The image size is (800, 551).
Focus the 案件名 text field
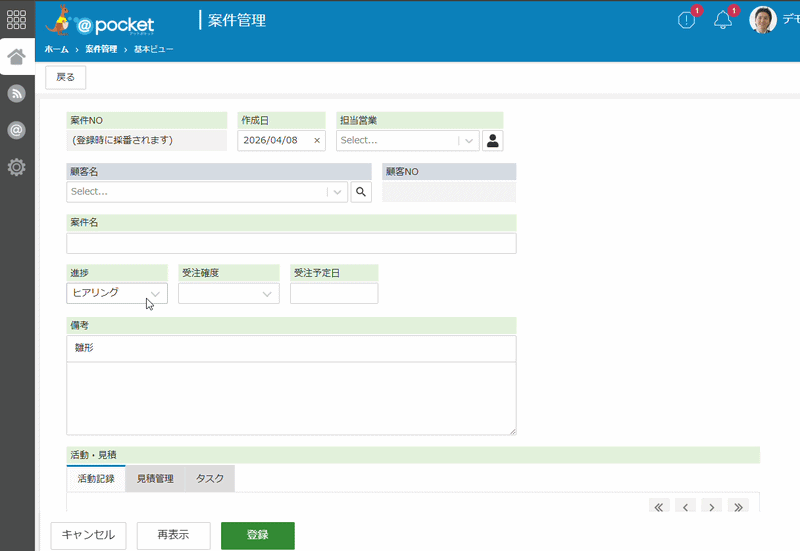(x=291, y=243)
